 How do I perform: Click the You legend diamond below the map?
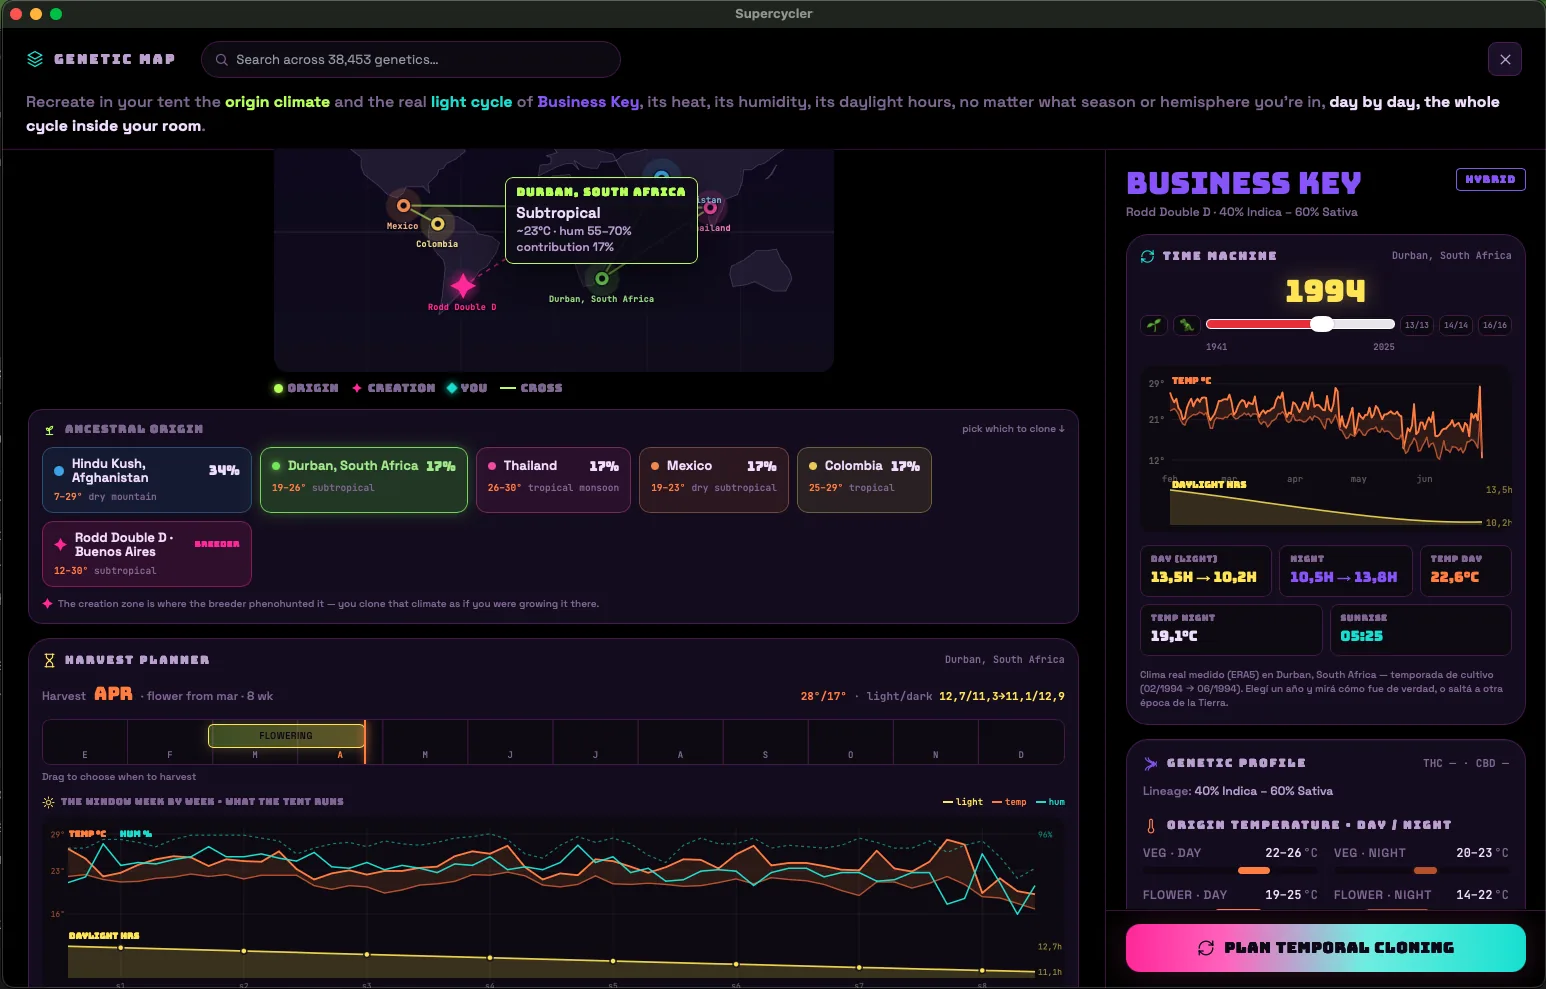pyautogui.click(x=452, y=388)
